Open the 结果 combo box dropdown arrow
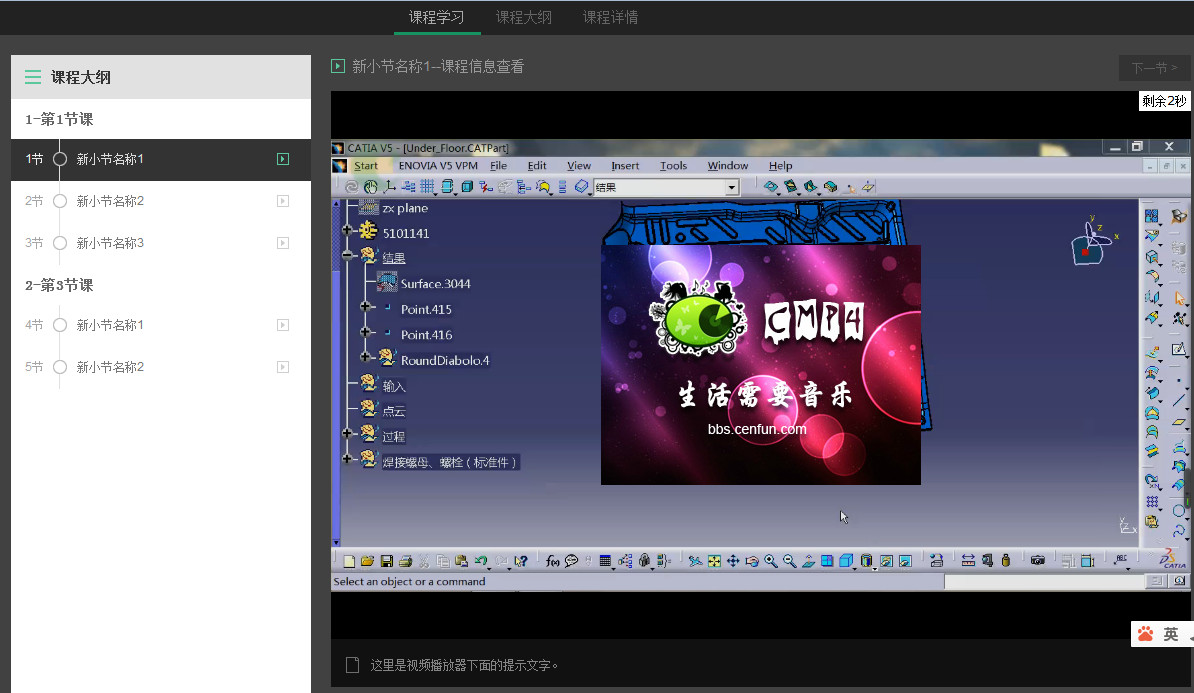Image resolution: width=1194 pixels, height=693 pixels. click(x=731, y=187)
